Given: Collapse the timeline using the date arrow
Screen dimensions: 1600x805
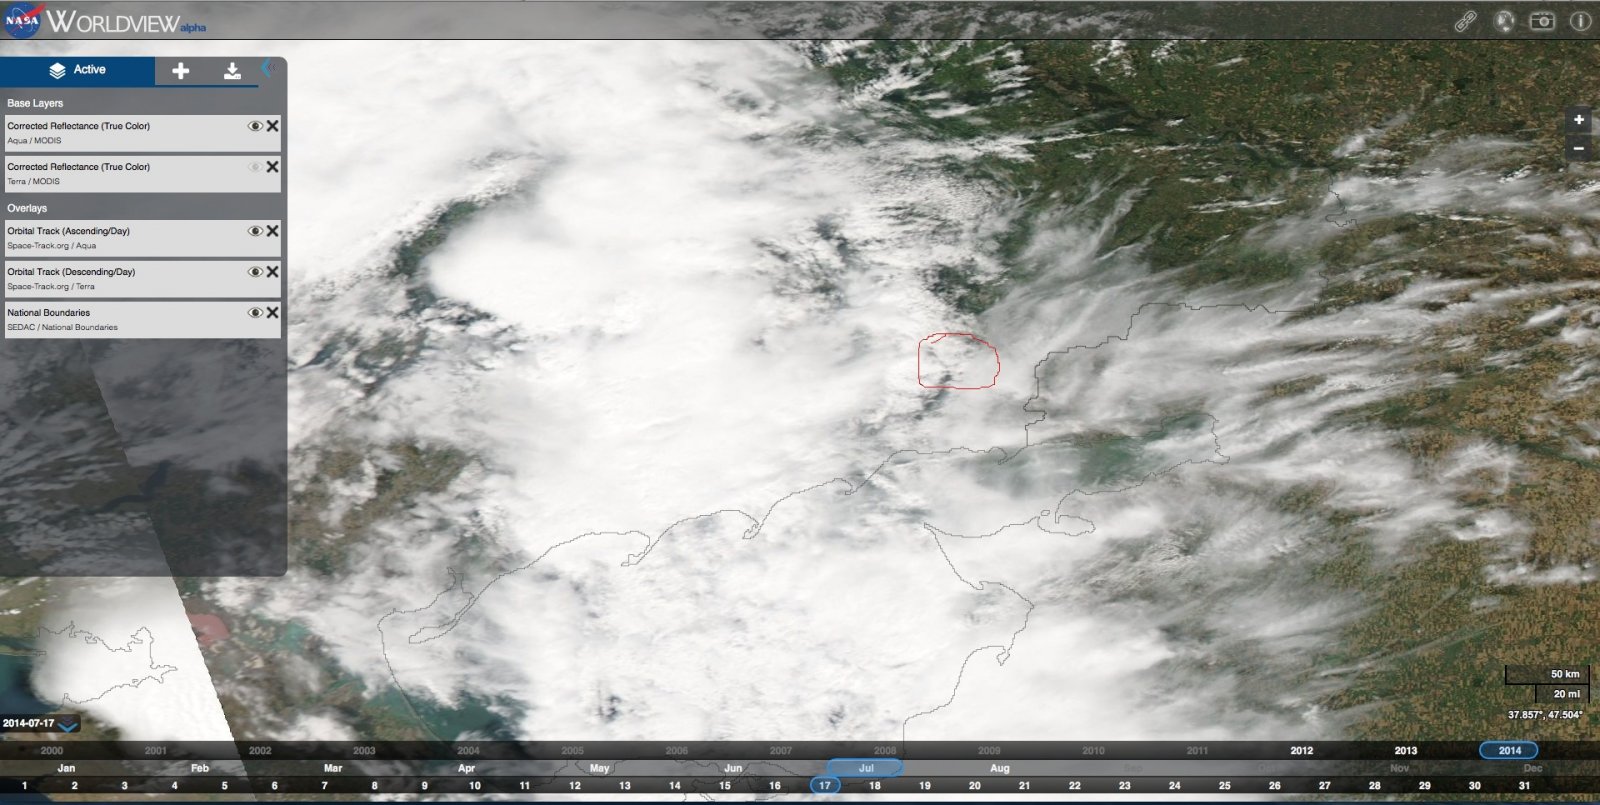Looking at the screenshot, I should click(x=68, y=724).
